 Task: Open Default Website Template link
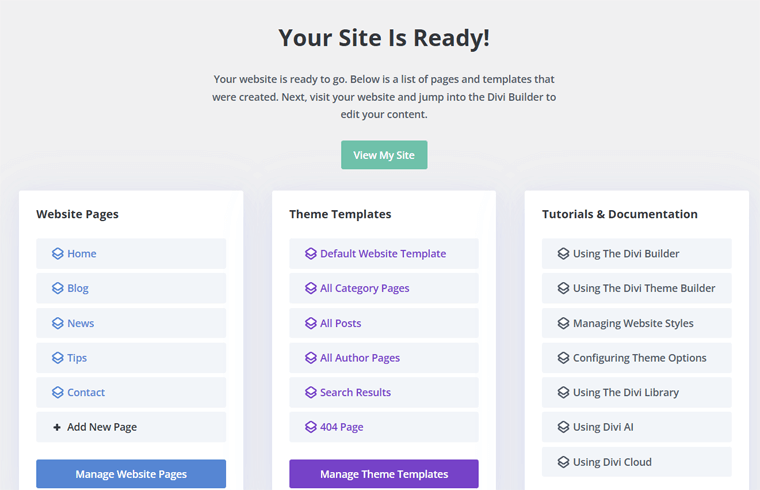[384, 253]
